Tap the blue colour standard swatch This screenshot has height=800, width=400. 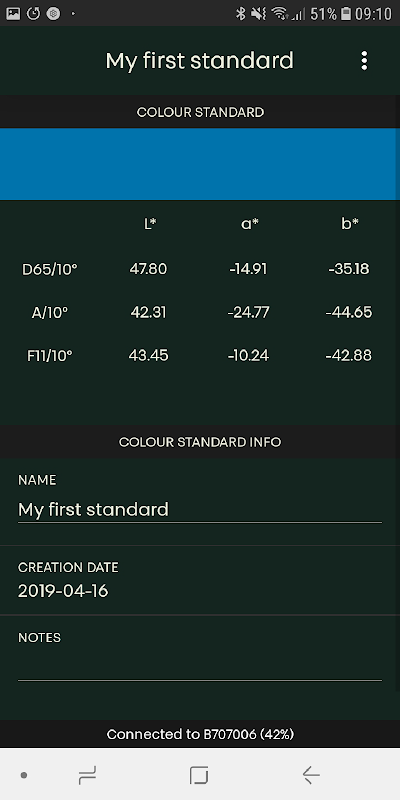coord(200,164)
